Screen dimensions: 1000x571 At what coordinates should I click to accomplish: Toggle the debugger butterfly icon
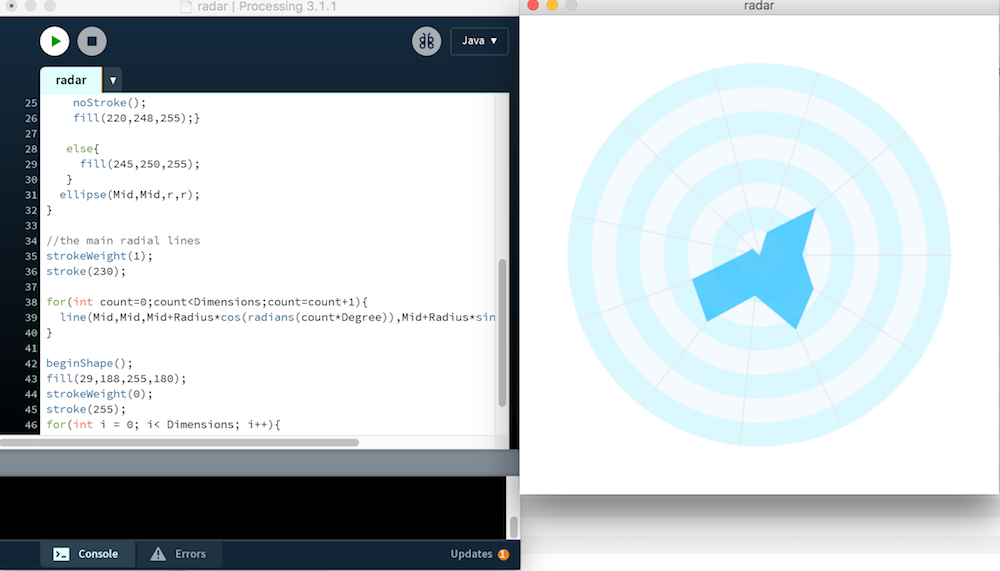point(426,41)
